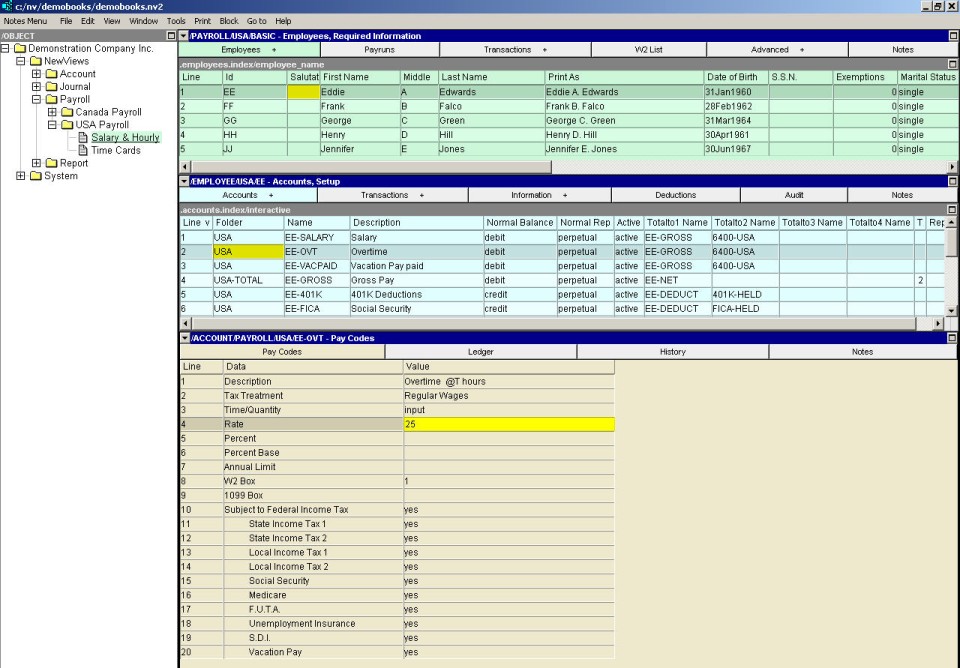The height and width of the screenshot is (668, 960).
Task: Click the Salary & Hourly document icon
Action: click(x=83, y=138)
